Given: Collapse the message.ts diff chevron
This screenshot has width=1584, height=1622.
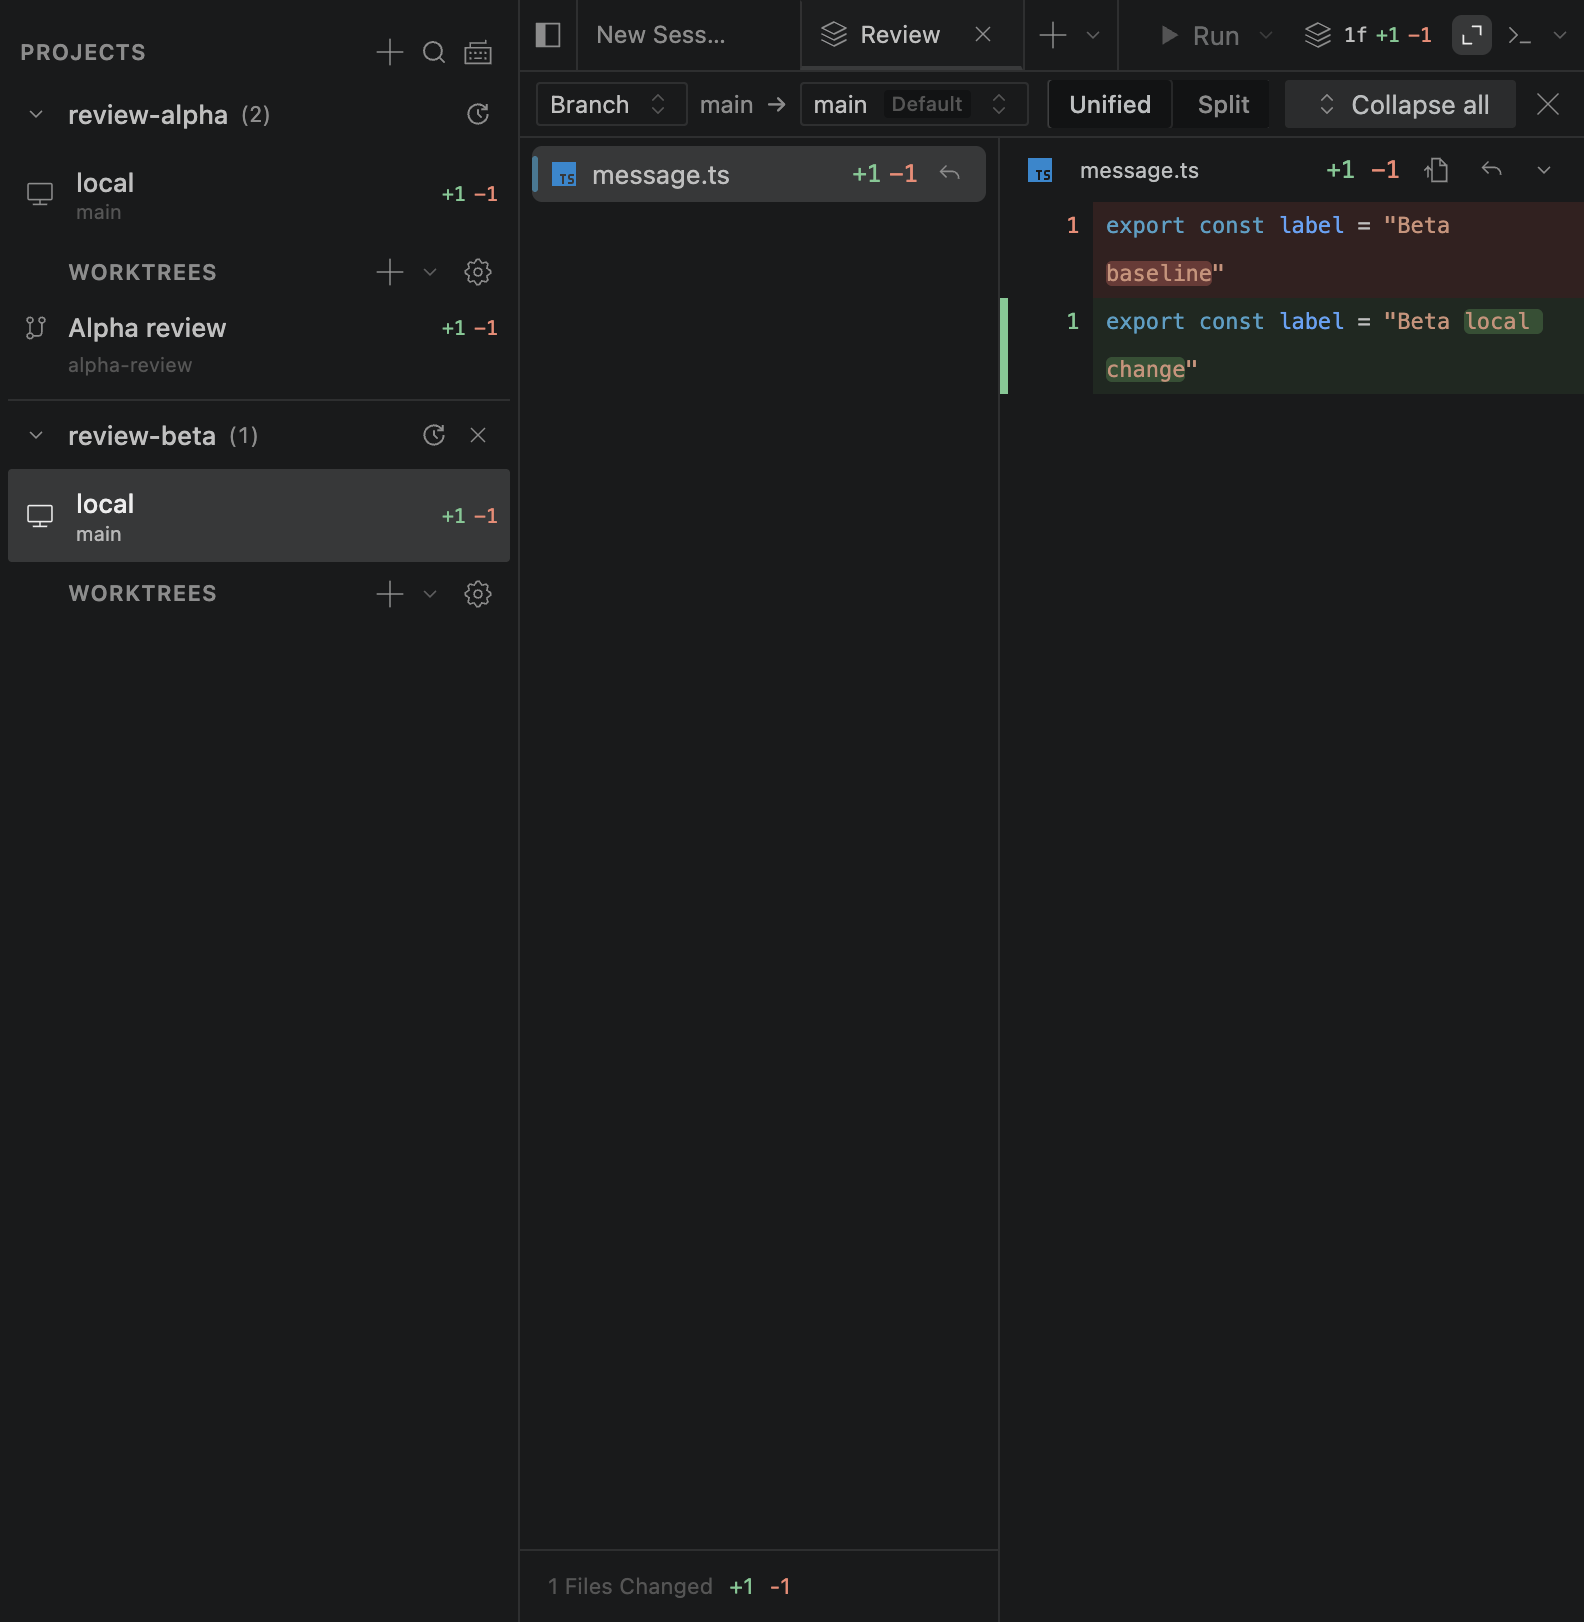Looking at the screenshot, I should point(1544,170).
